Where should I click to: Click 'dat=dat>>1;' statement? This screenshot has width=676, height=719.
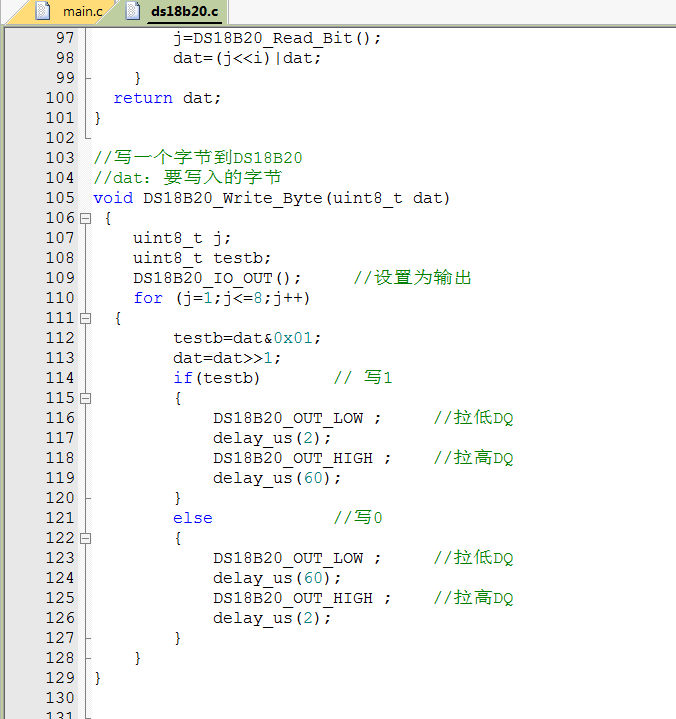[x=227, y=358]
